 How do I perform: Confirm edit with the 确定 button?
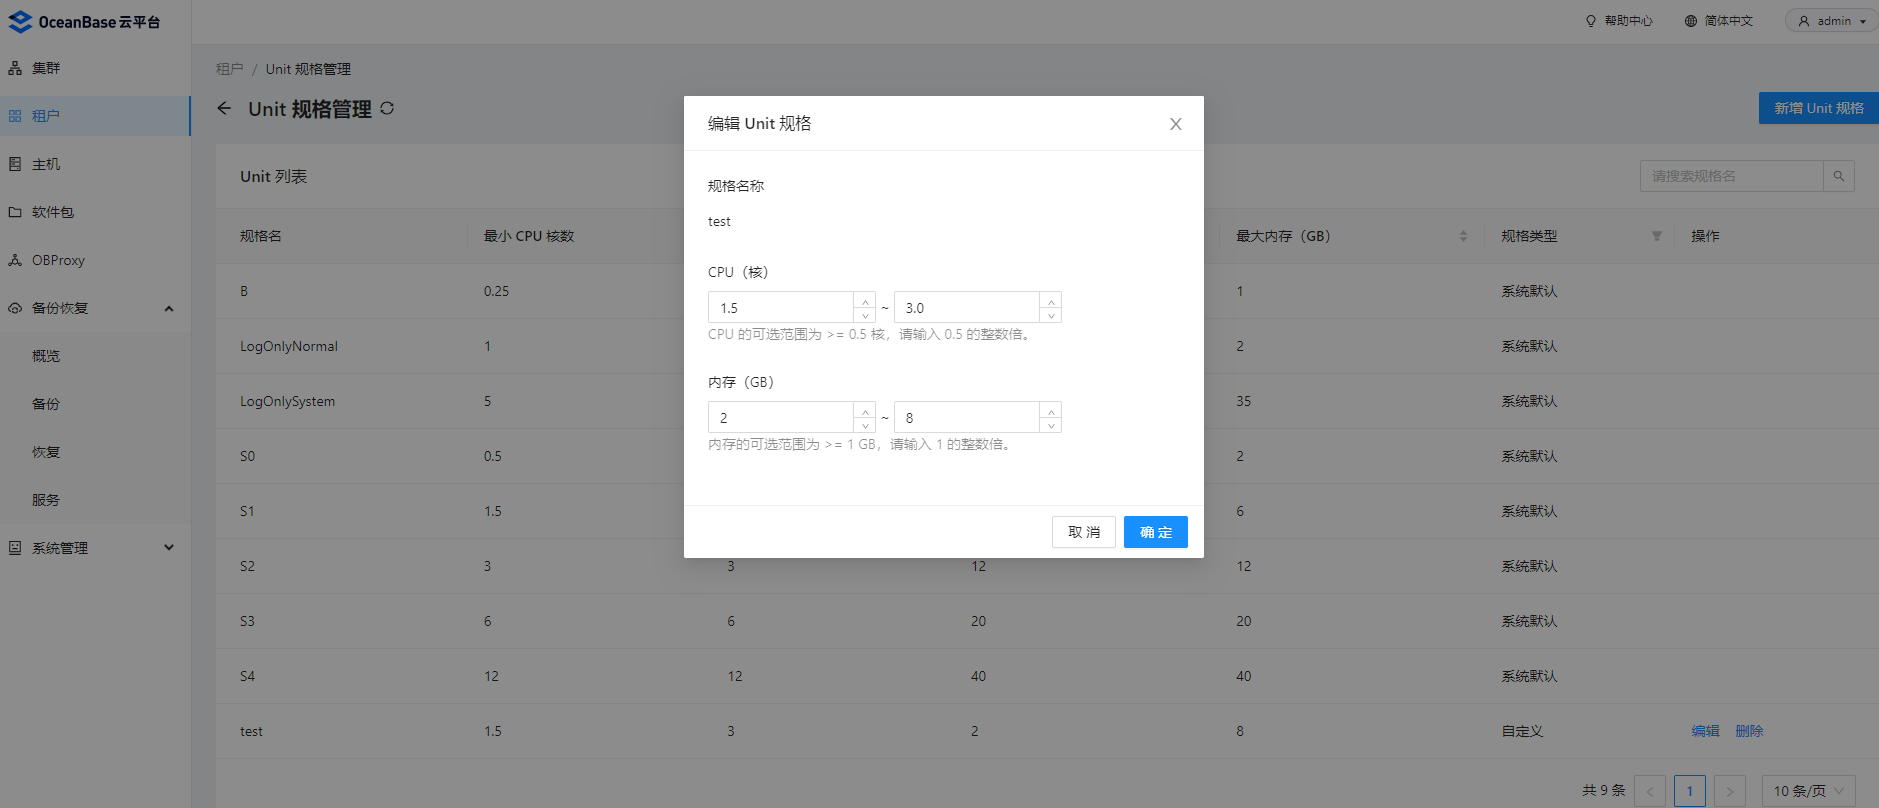click(x=1156, y=532)
